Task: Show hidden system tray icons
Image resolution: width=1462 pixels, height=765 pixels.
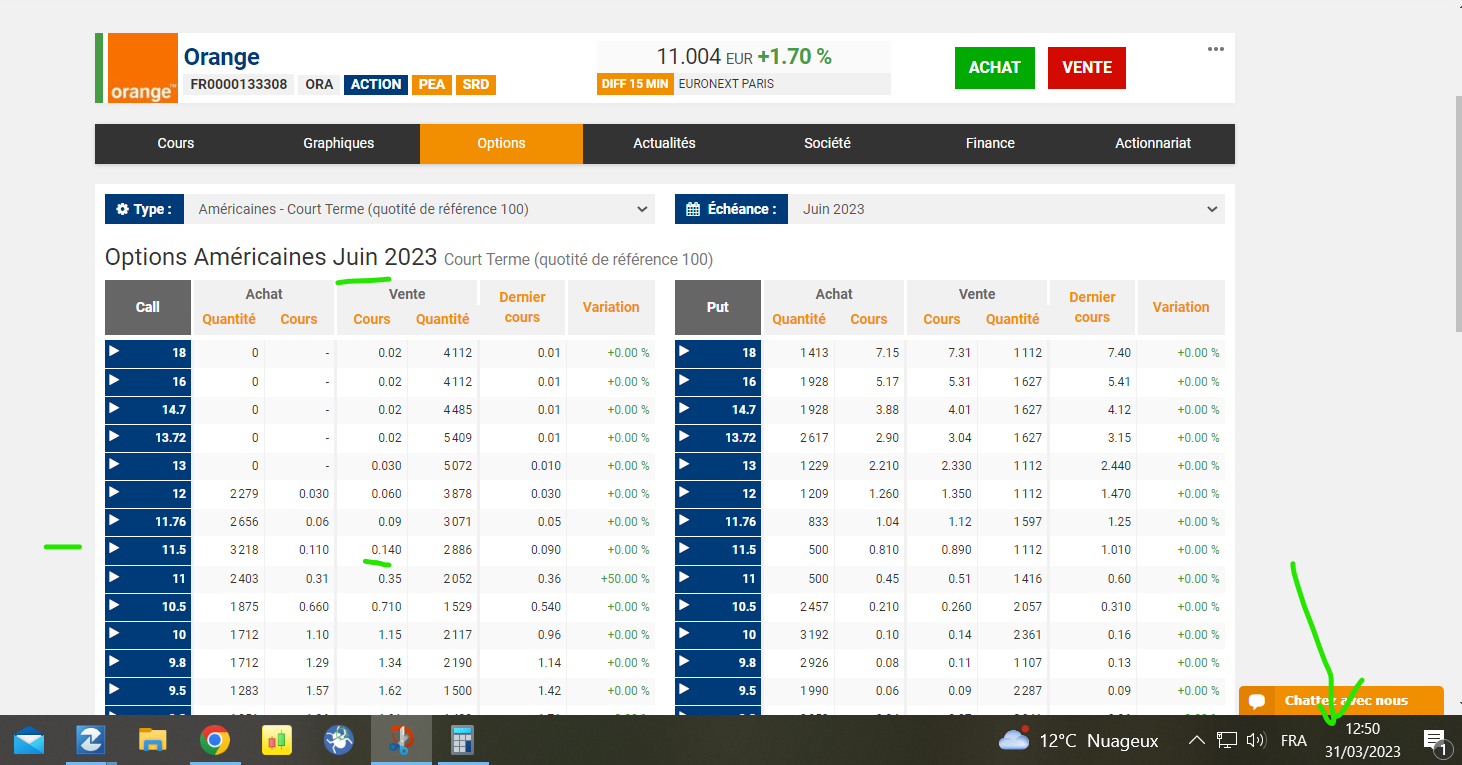Action: (x=1196, y=741)
